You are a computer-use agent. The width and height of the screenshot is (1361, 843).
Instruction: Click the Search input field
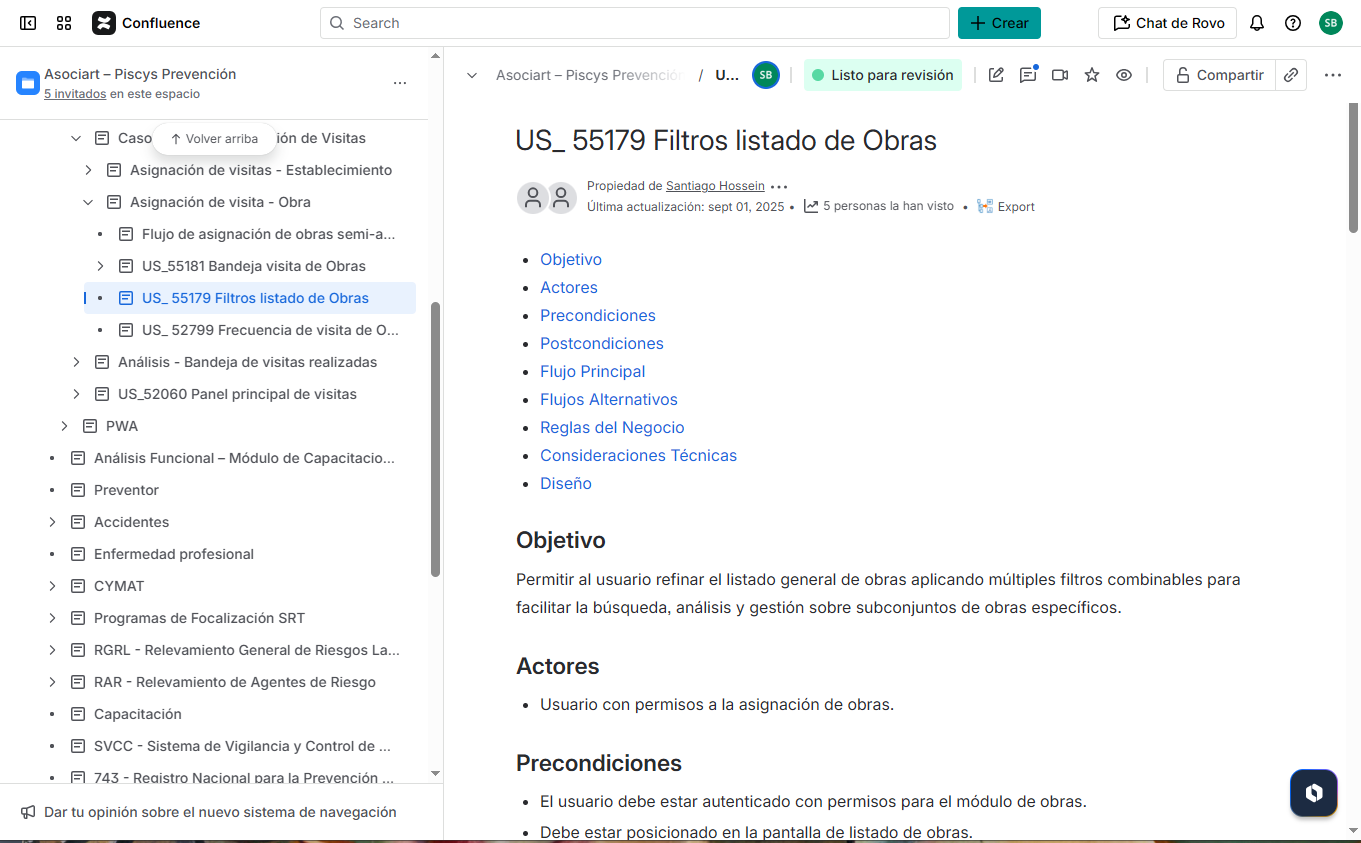point(635,23)
